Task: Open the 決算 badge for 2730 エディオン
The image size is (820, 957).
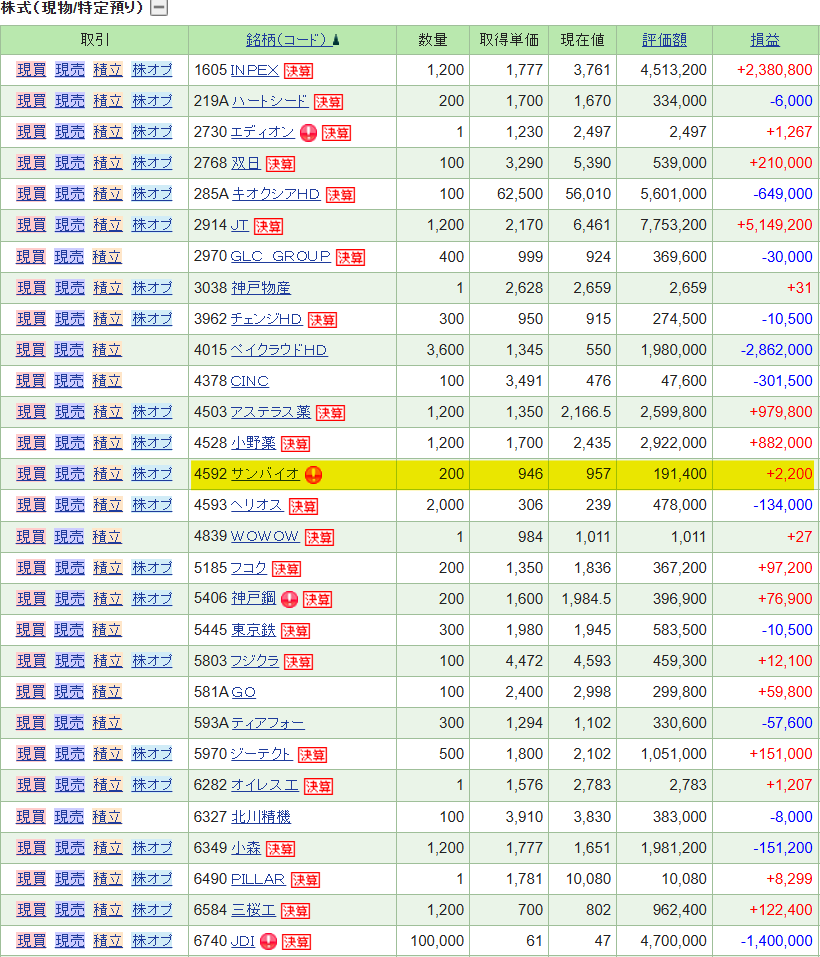Action: point(336,133)
